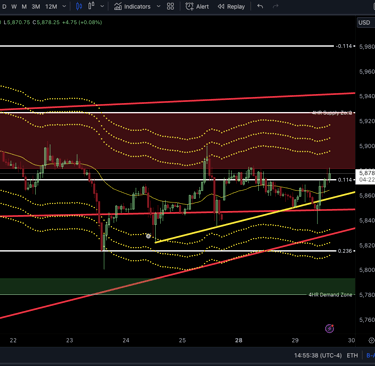
Task: Create an Alert from the toolbar
Action: [x=197, y=6]
